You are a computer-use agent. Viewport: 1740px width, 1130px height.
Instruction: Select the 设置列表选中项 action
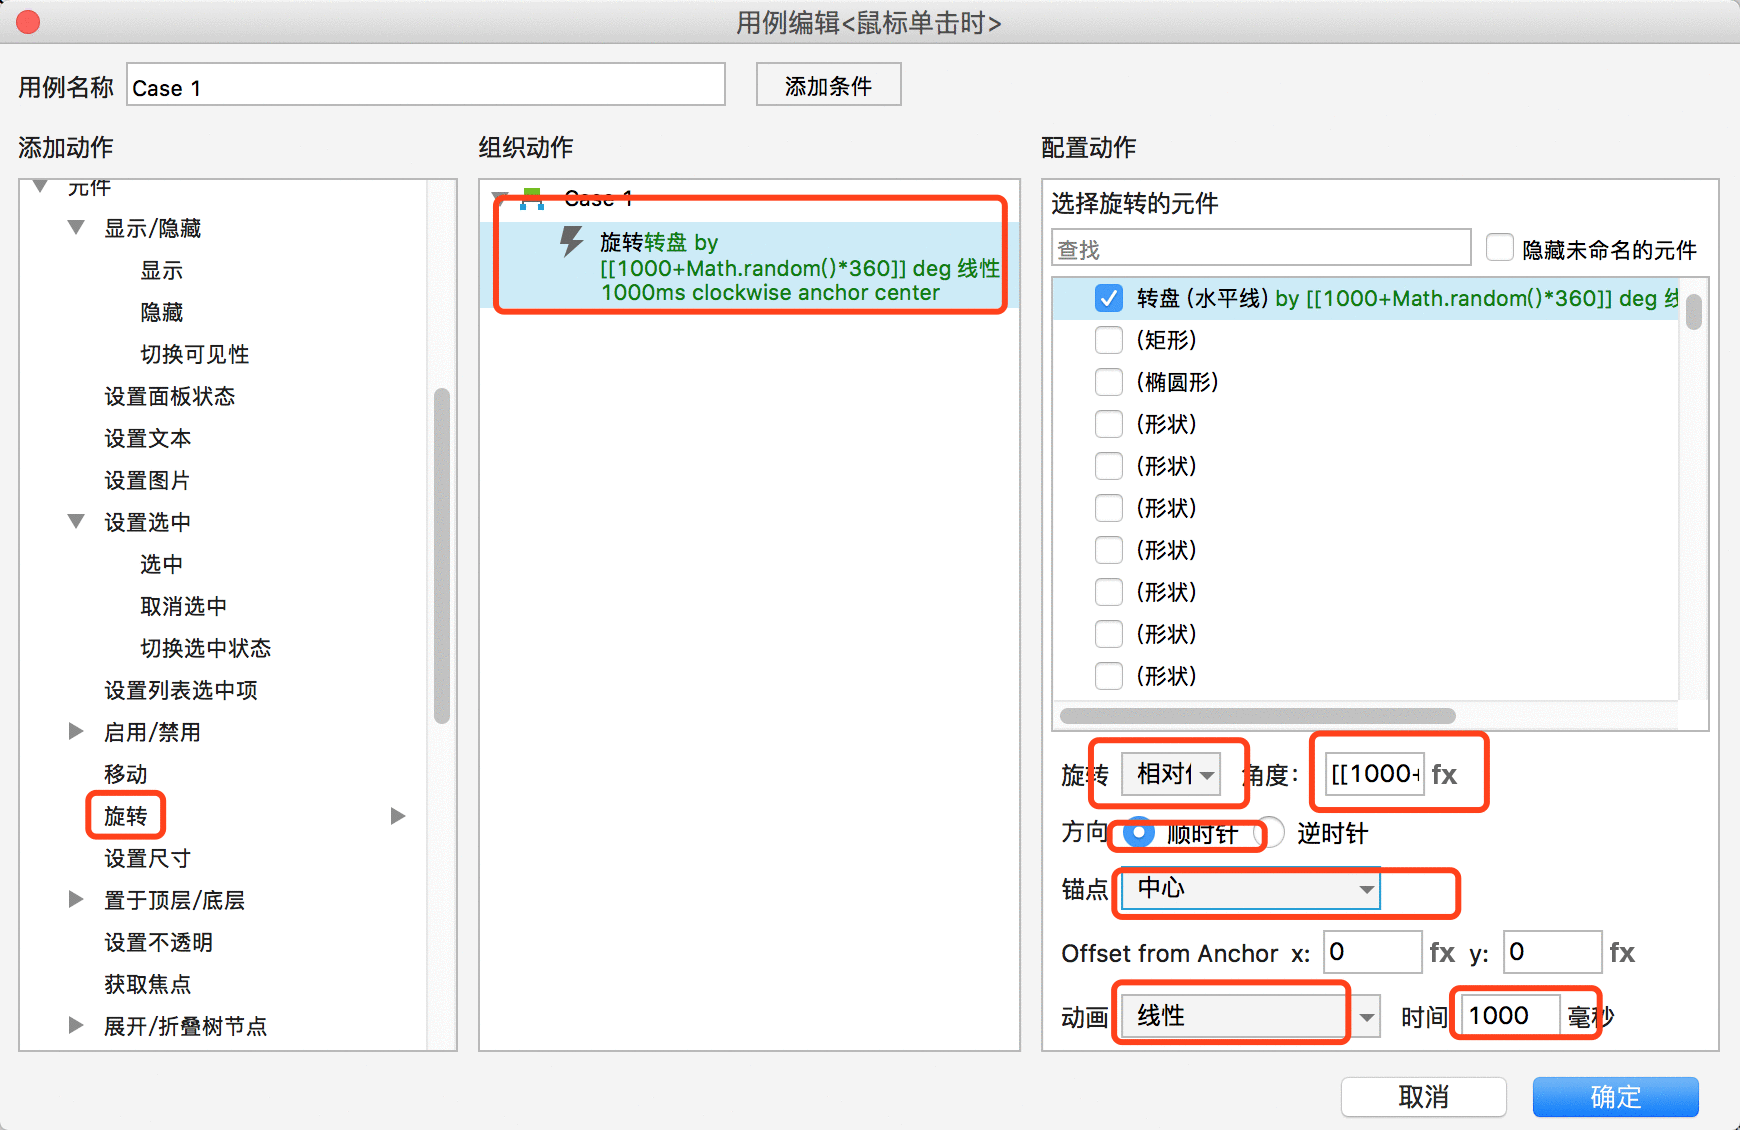(181, 690)
